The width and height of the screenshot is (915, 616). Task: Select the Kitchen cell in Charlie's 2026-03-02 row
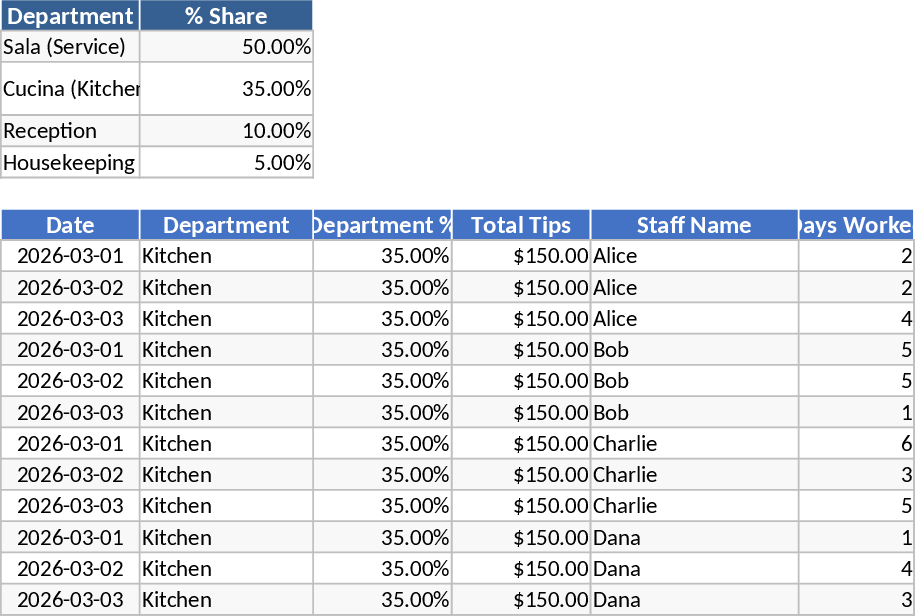click(226, 474)
